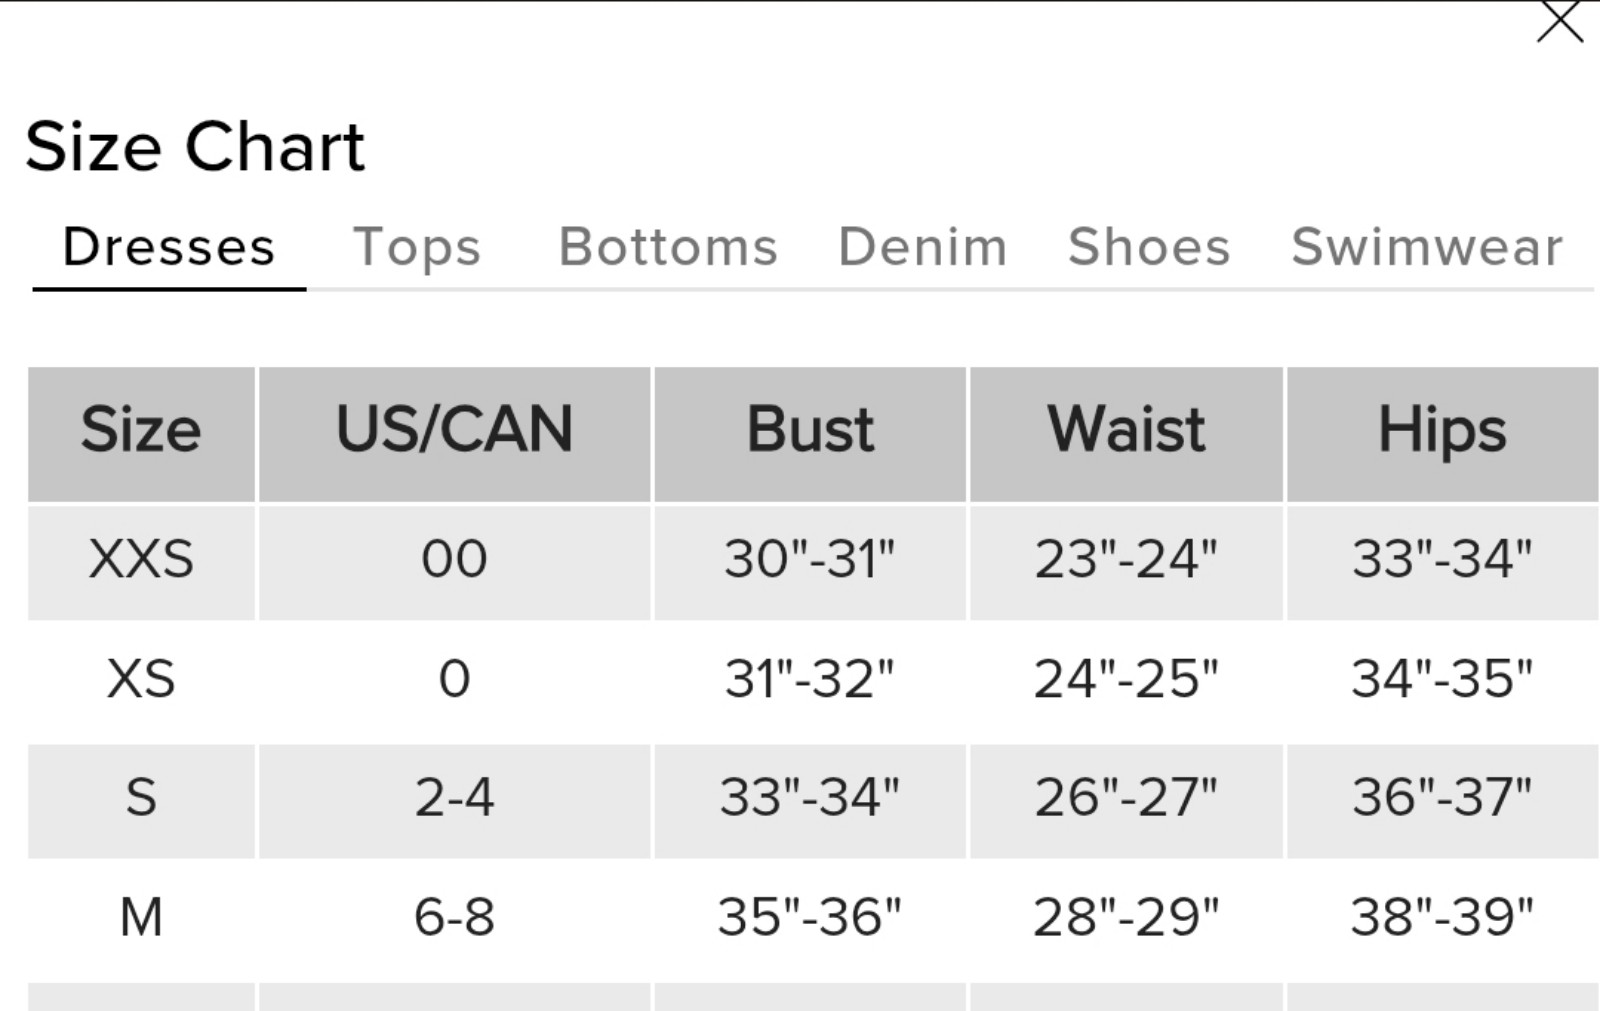Click the Size Chart heading

195,147
